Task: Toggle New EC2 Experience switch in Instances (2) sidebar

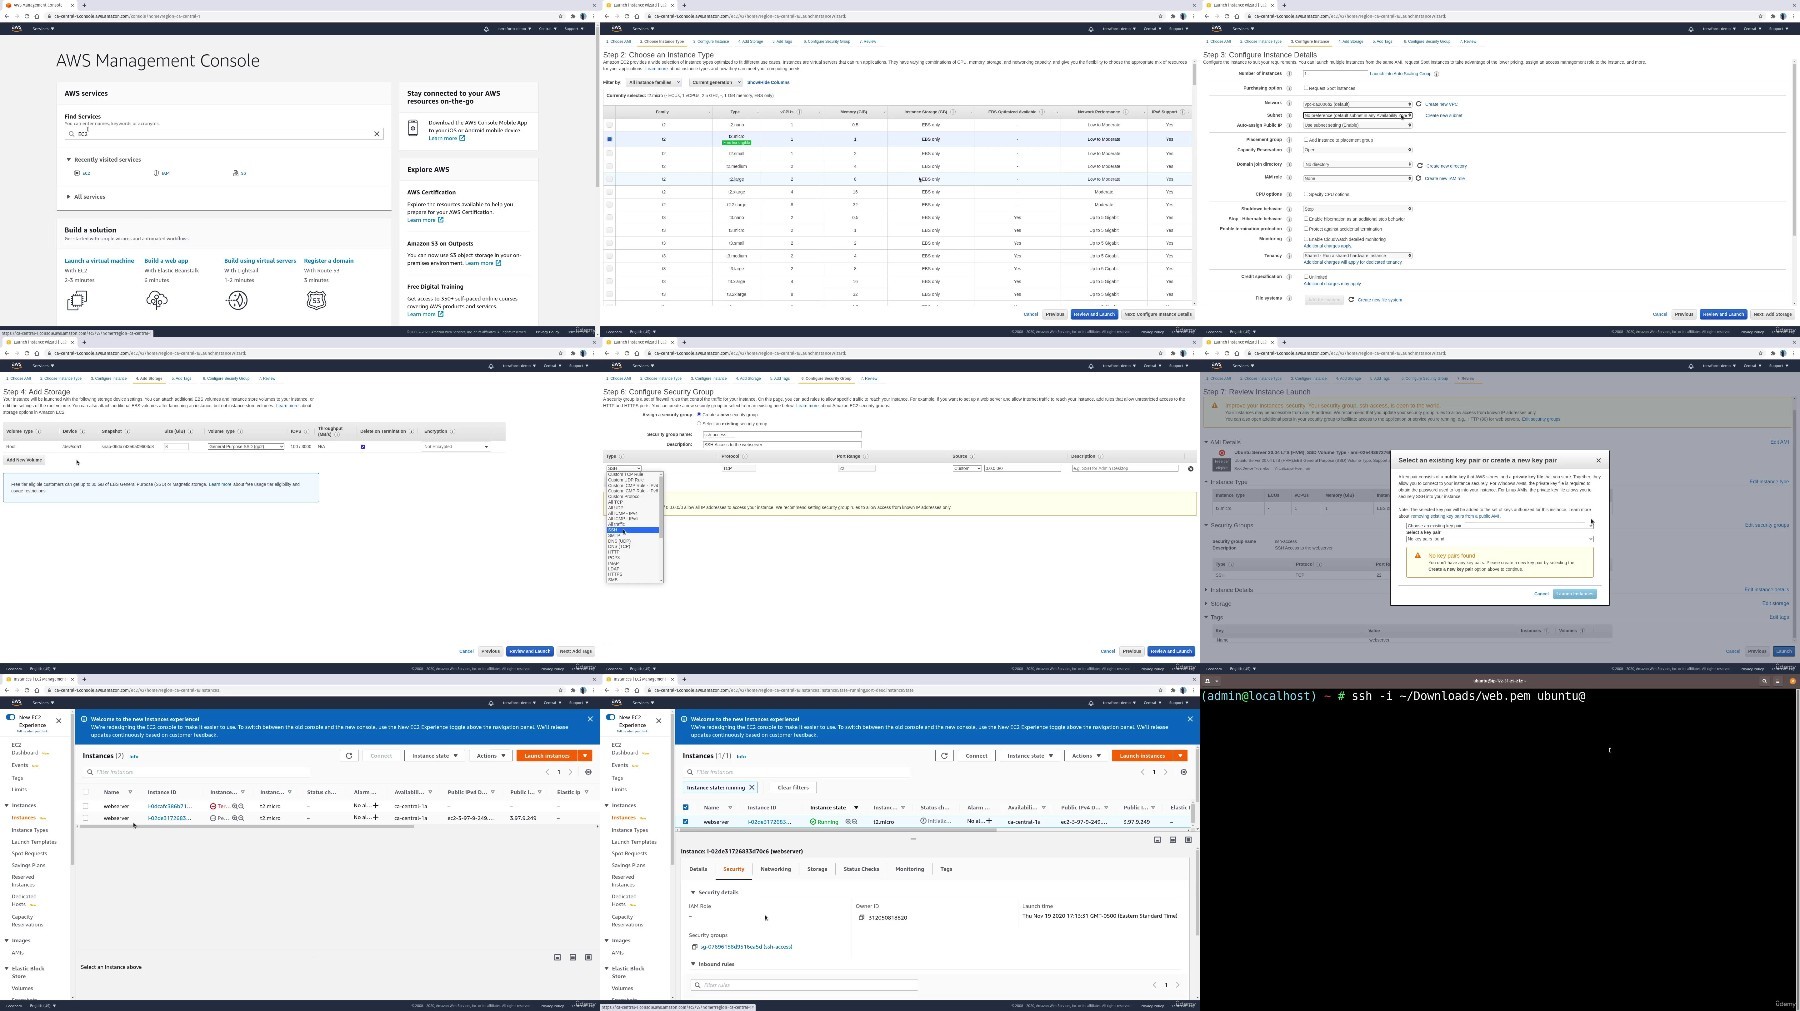Action: (11, 718)
